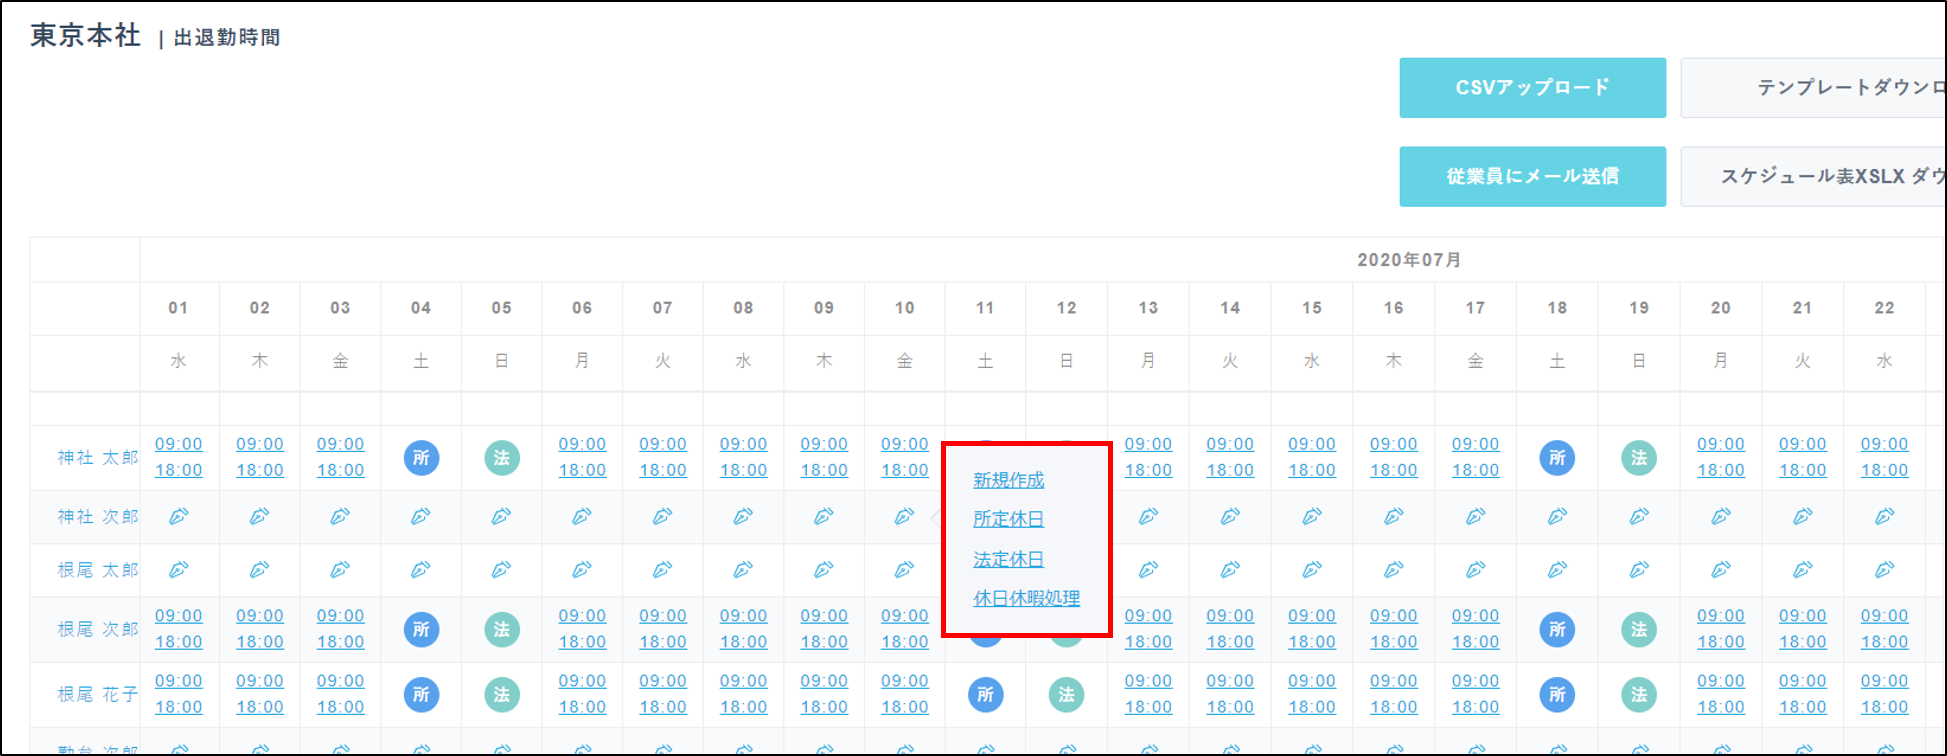Image resolution: width=1947 pixels, height=756 pixels.
Task: Click pen icon for 根尾 太郎 on day 05
Action: click(502, 570)
